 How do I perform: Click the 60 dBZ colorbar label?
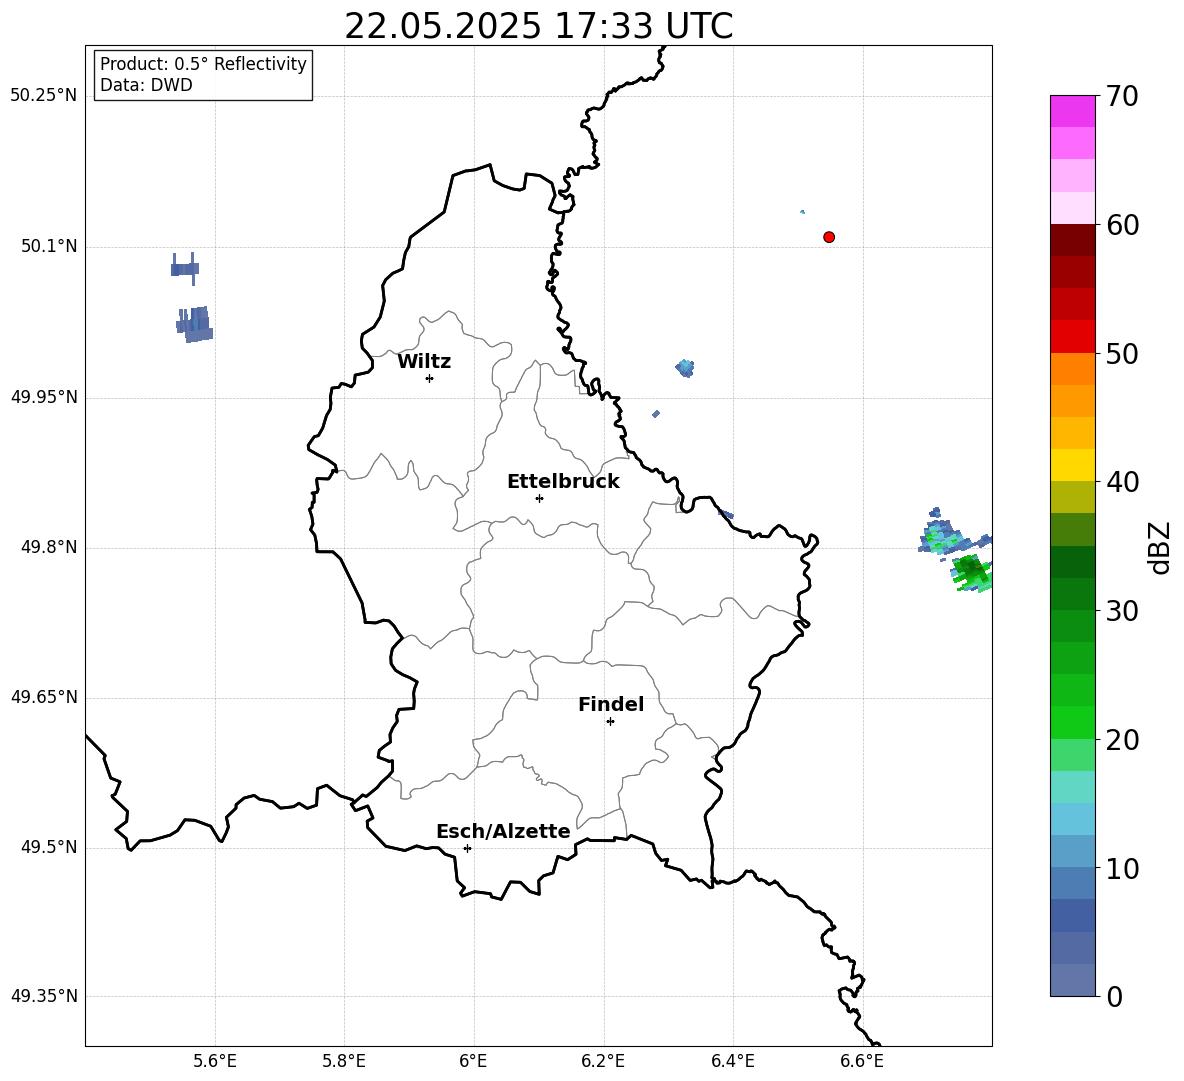point(1122,225)
